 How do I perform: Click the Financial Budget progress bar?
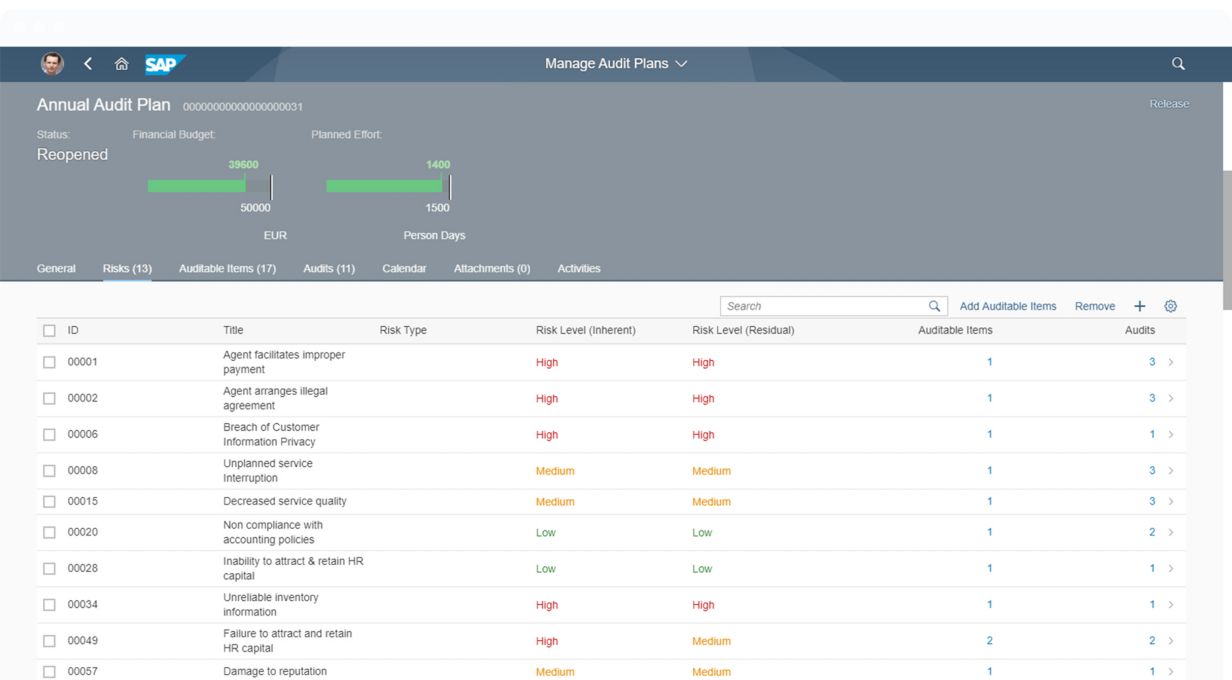(x=209, y=186)
